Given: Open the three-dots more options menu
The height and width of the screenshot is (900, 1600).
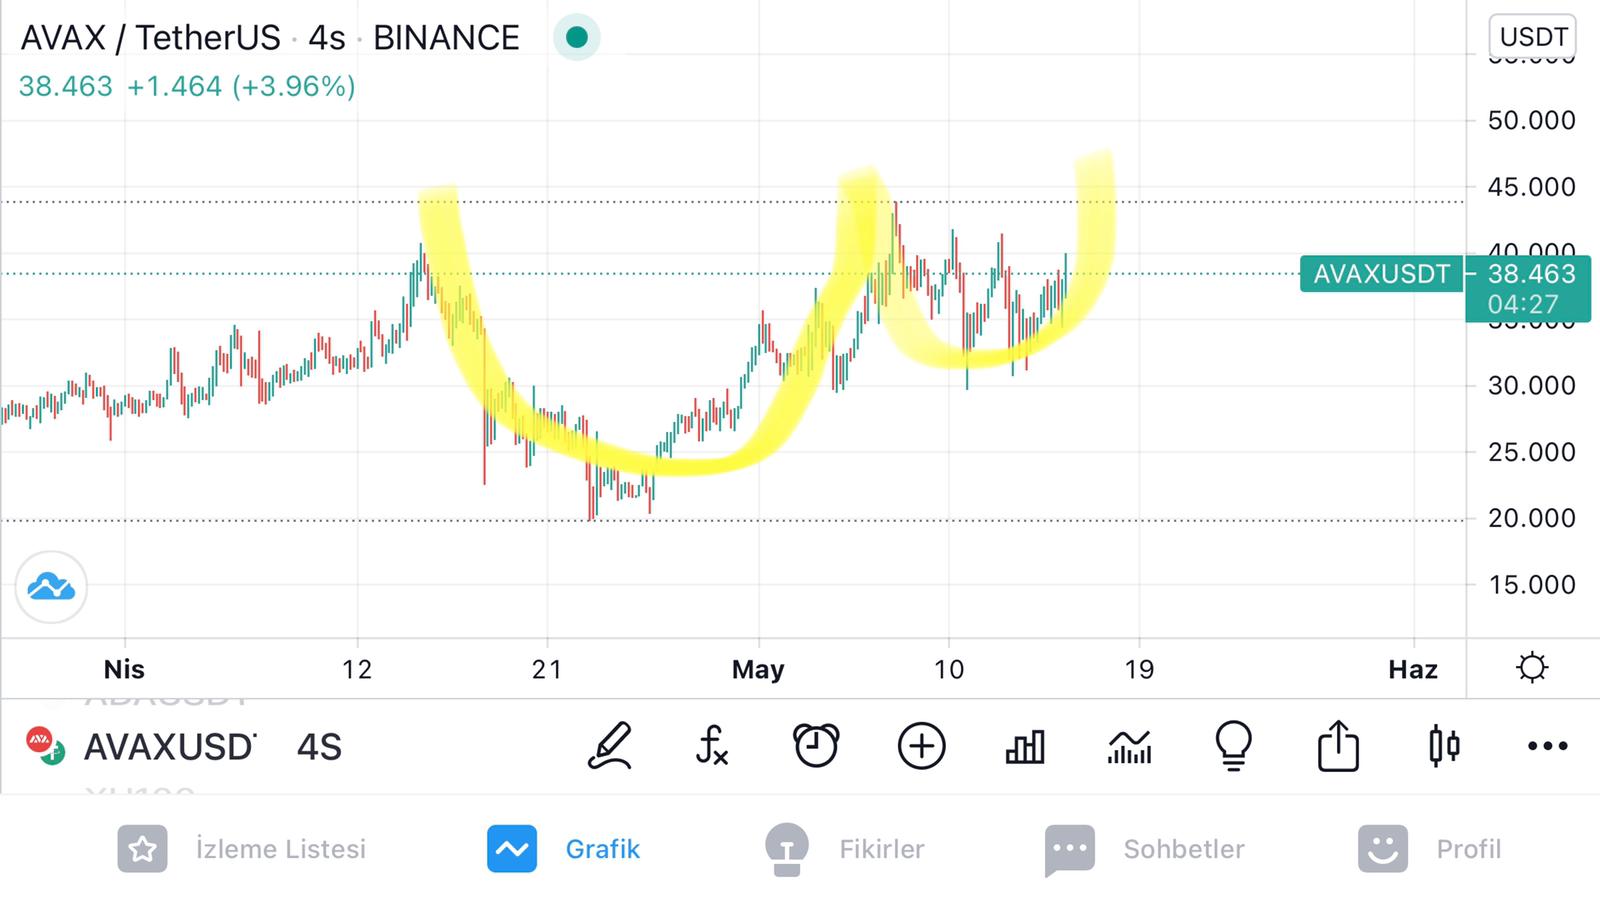Looking at the screenshot, I should tap(1547, 746).
